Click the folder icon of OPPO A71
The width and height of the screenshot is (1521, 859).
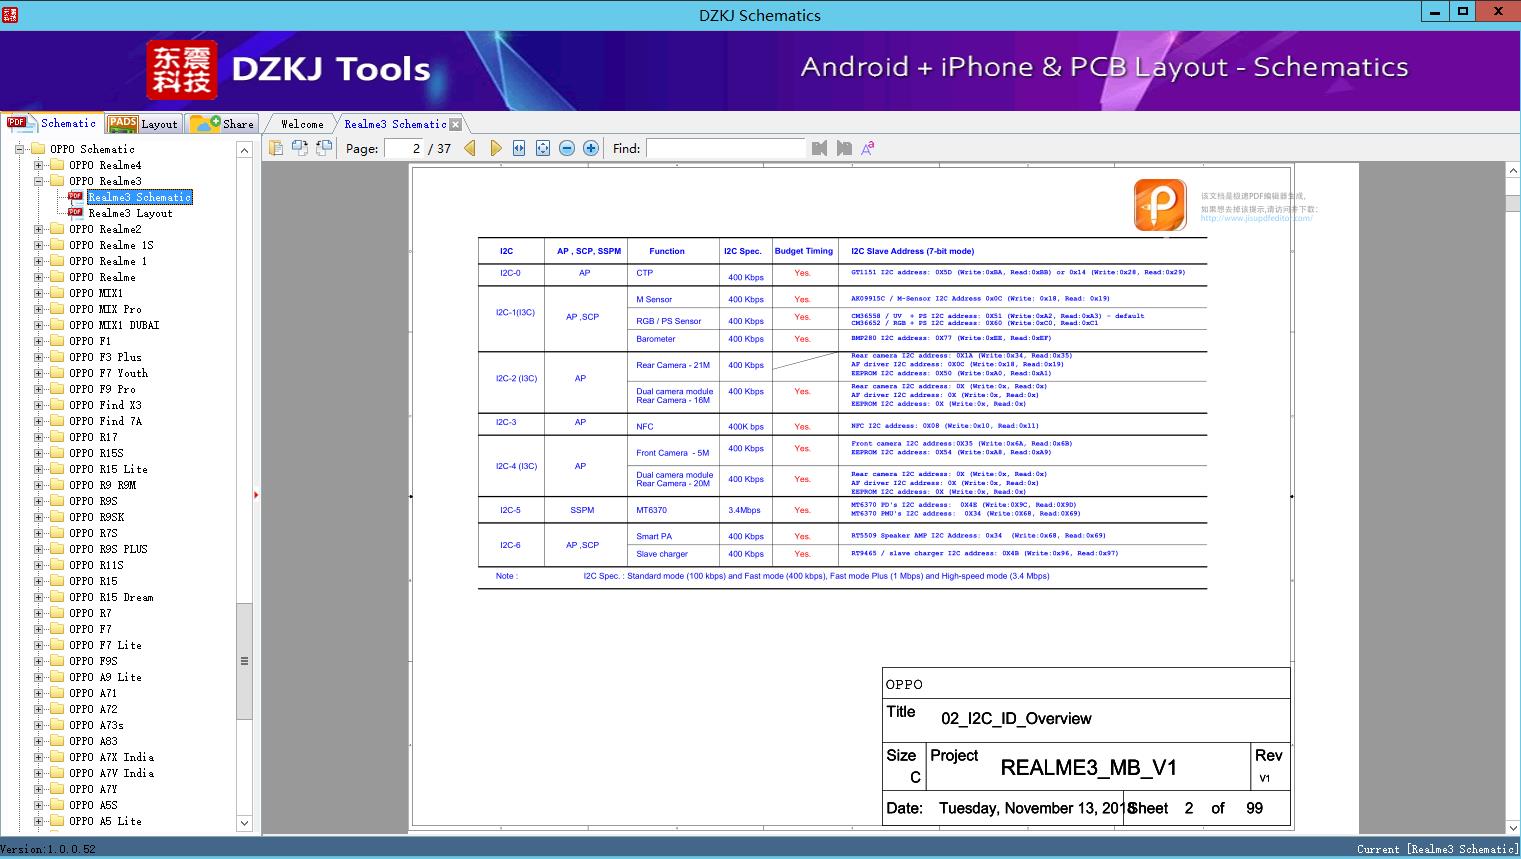[x=58, y=693]
